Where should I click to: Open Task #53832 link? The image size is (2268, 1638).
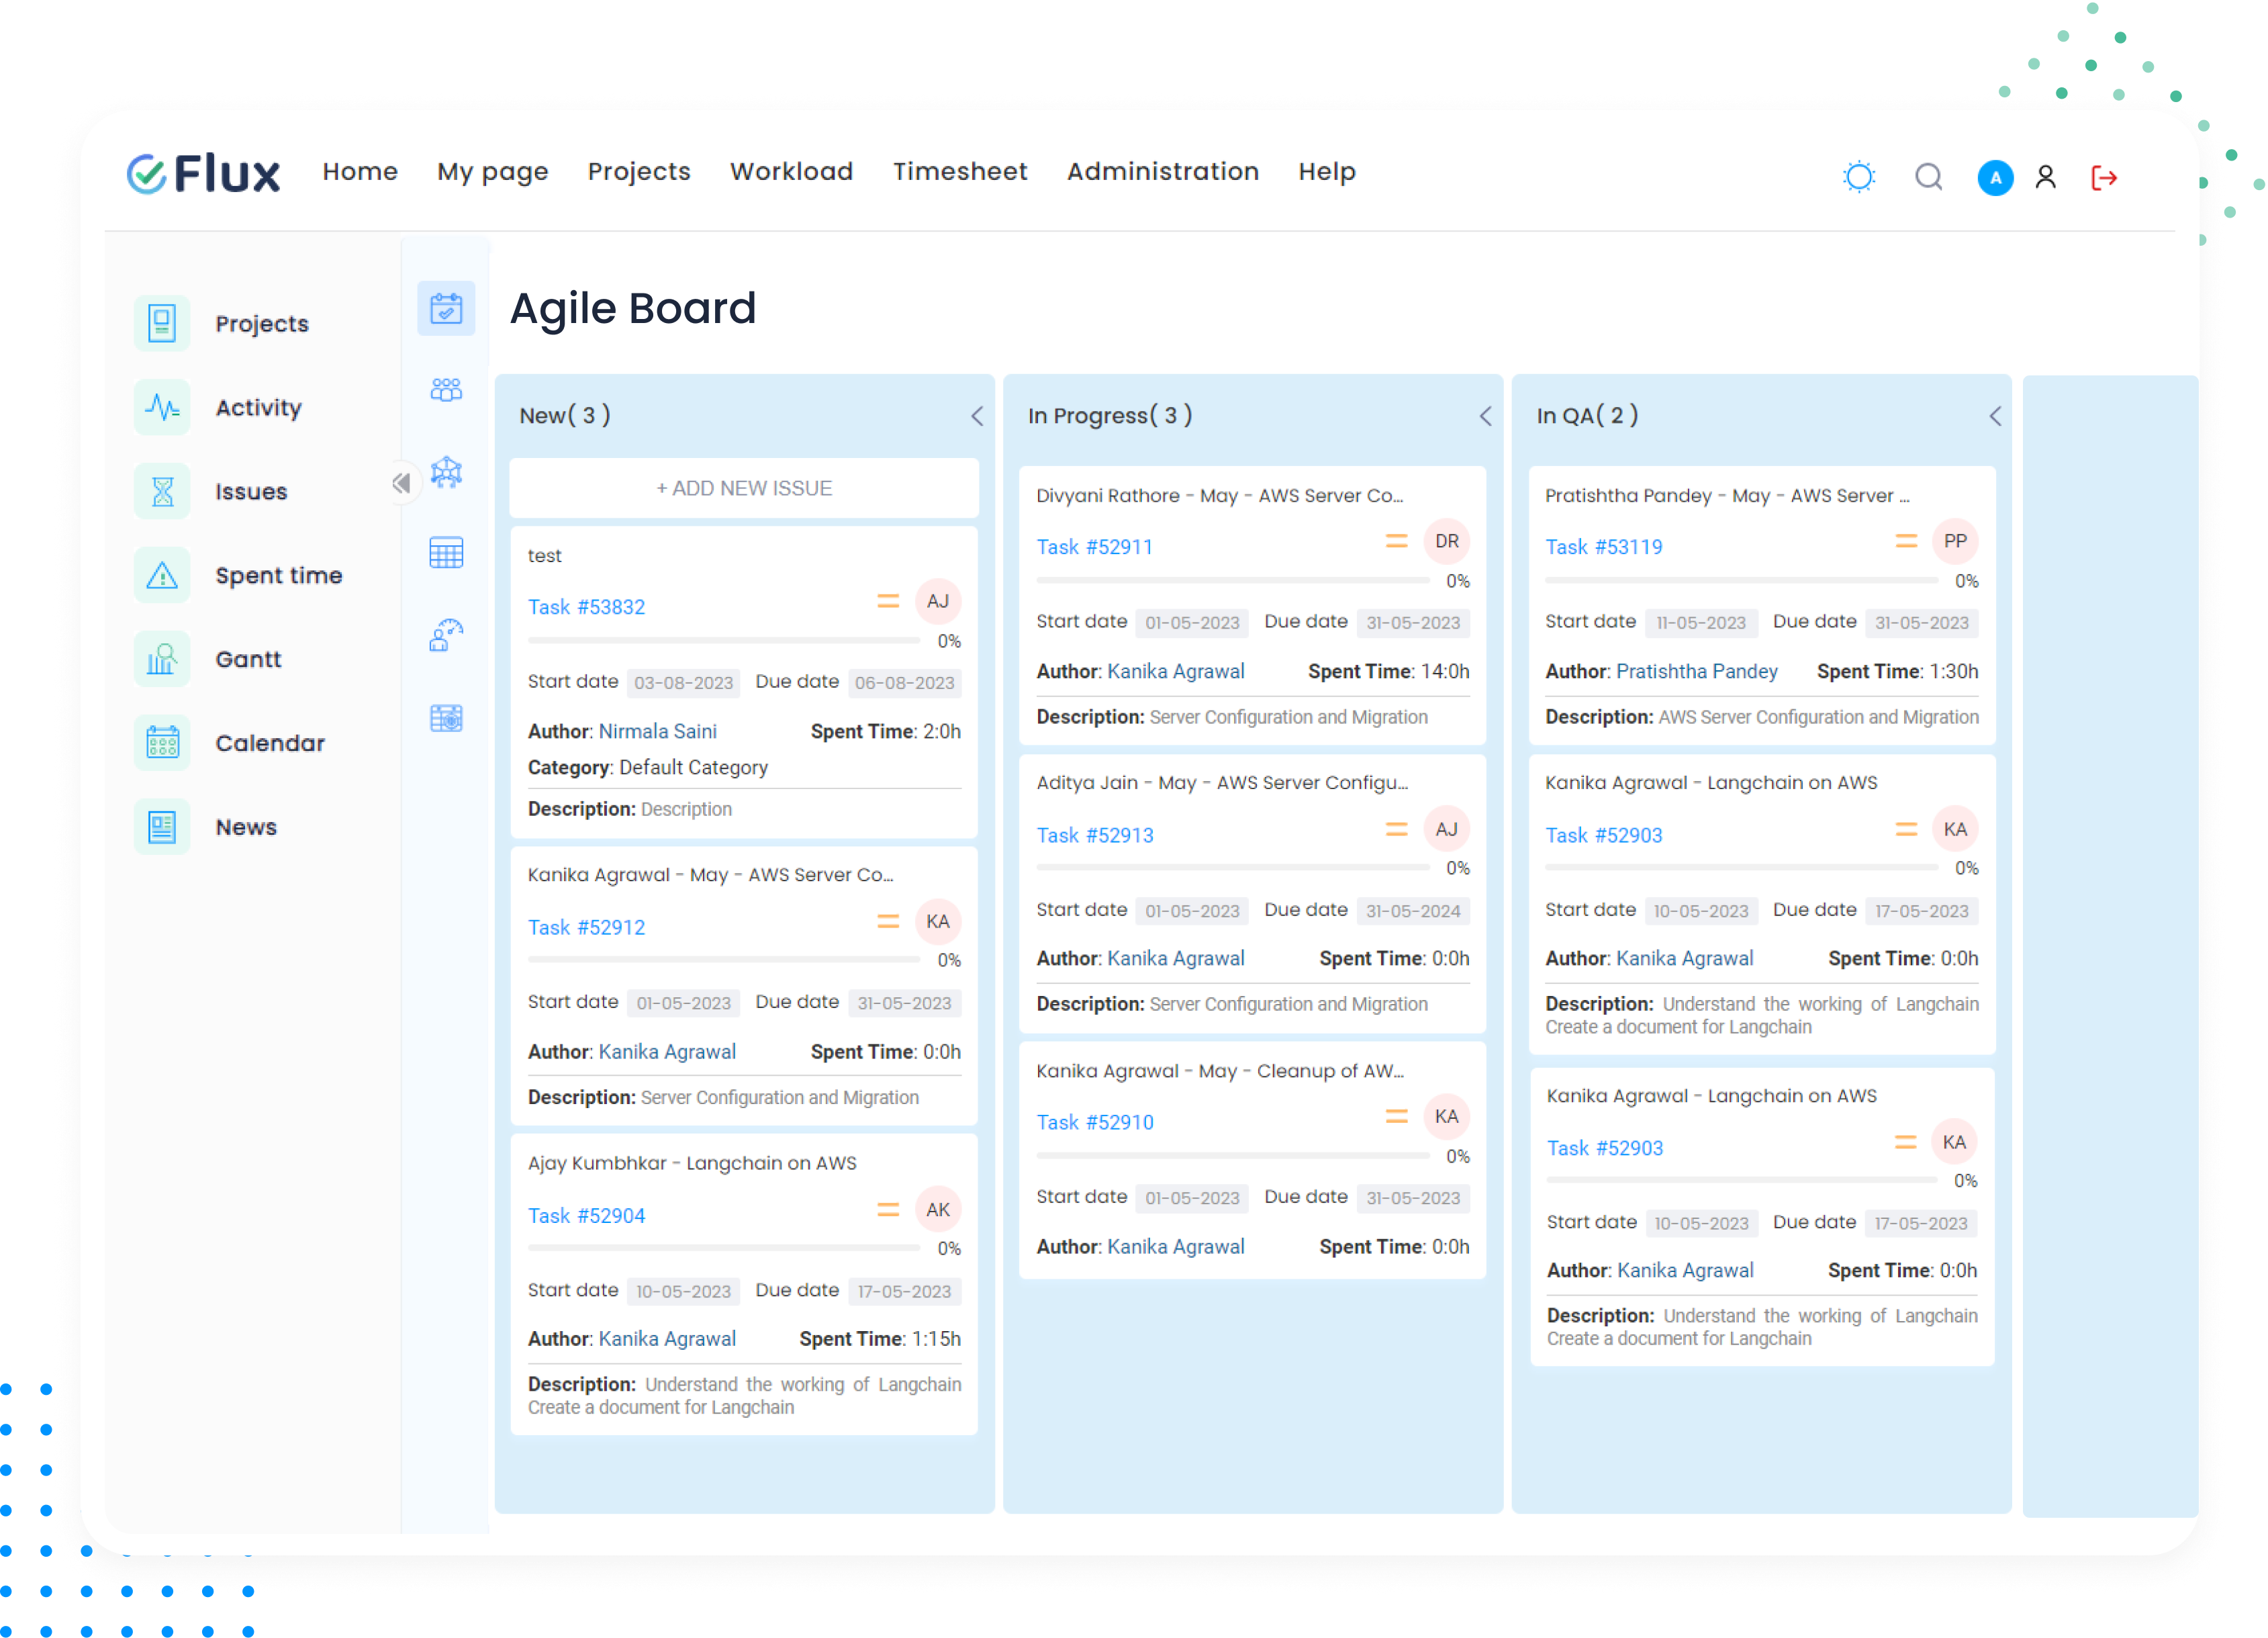586,607
